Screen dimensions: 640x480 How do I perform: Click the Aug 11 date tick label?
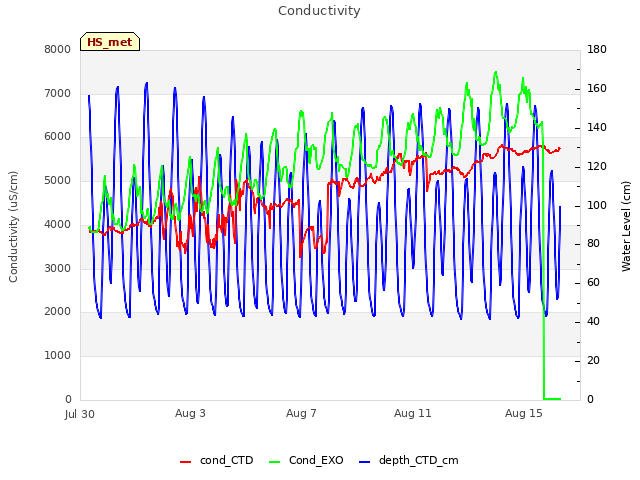point(412,413)
